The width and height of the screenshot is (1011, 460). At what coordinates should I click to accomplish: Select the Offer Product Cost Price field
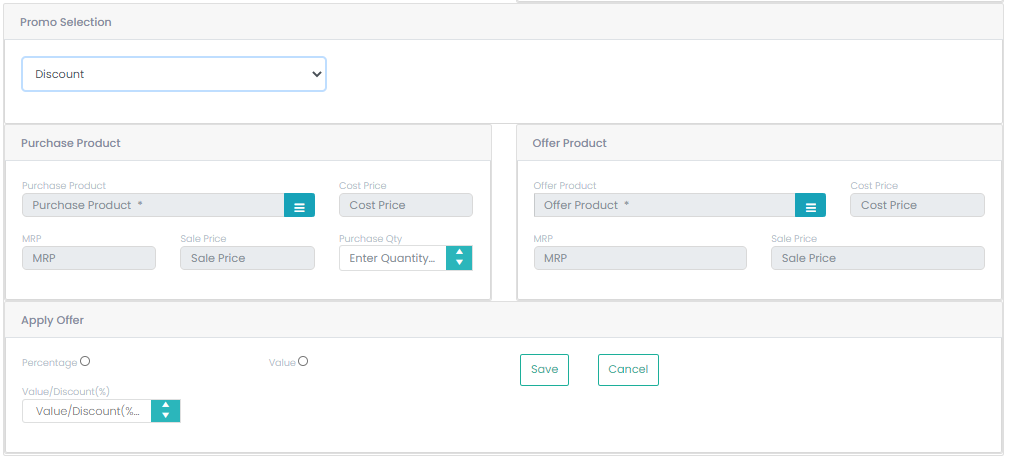918,205
